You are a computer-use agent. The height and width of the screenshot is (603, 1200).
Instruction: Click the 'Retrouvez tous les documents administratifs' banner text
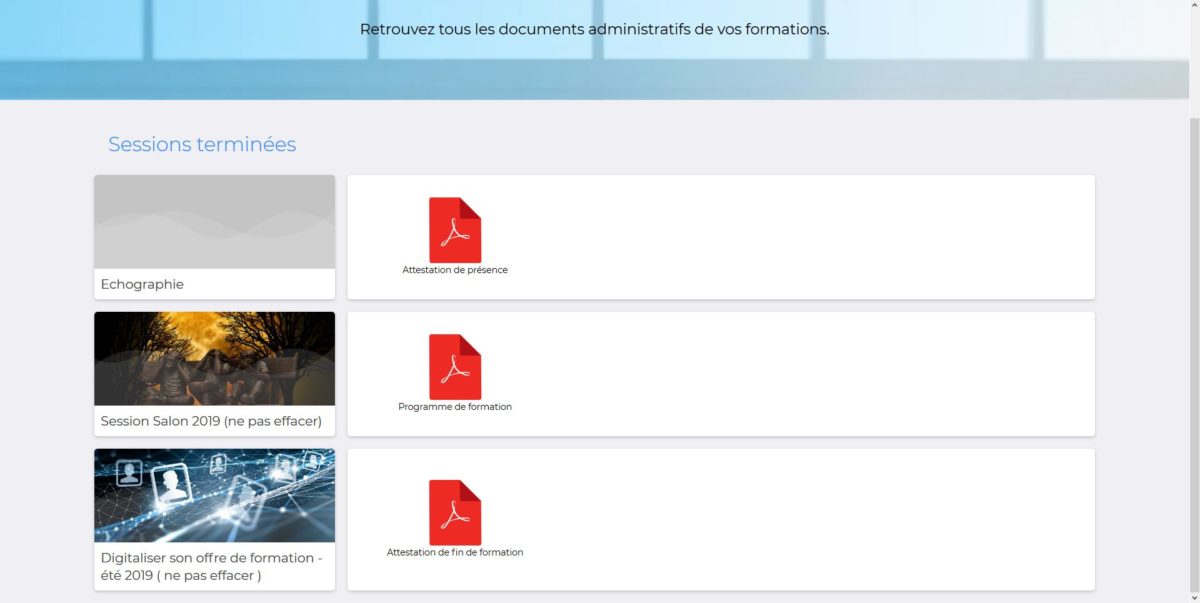tap(594, 29)
